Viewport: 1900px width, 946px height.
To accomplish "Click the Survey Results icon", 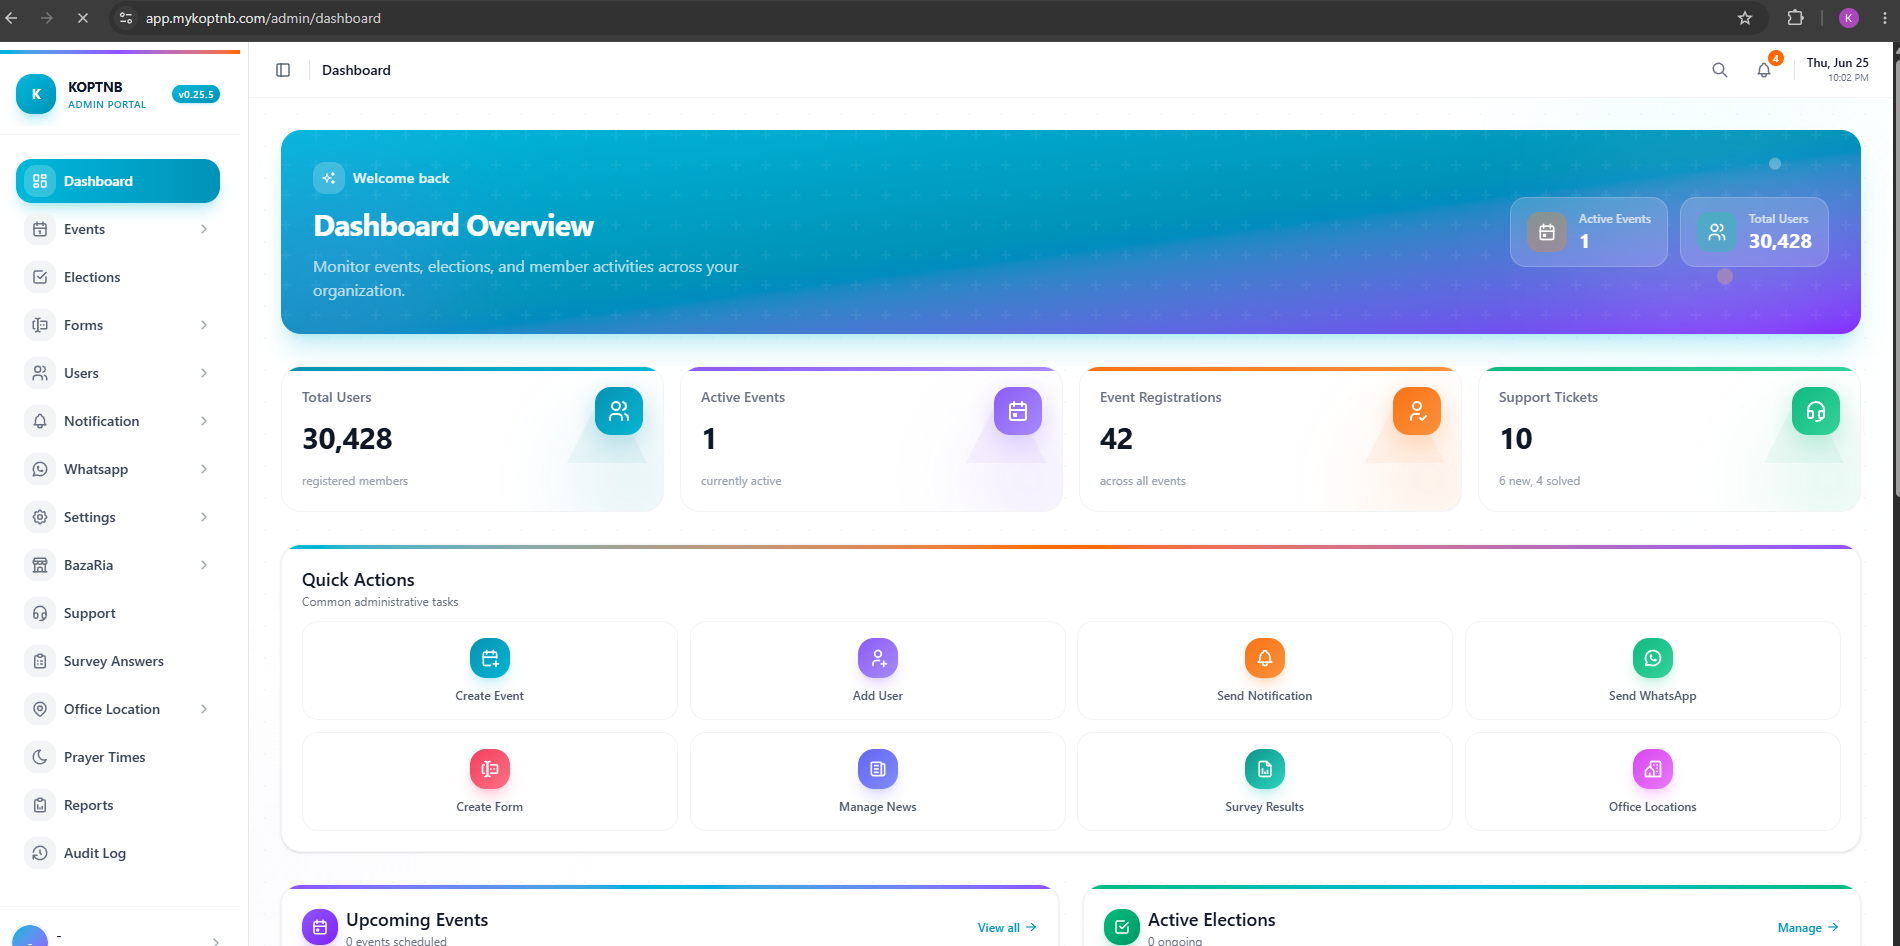I will [x=1265, y=769].
